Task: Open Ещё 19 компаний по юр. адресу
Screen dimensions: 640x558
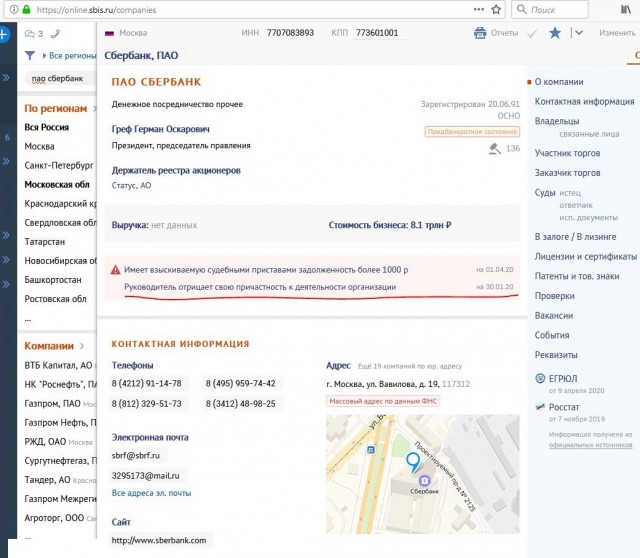Action: click(410, 366)
